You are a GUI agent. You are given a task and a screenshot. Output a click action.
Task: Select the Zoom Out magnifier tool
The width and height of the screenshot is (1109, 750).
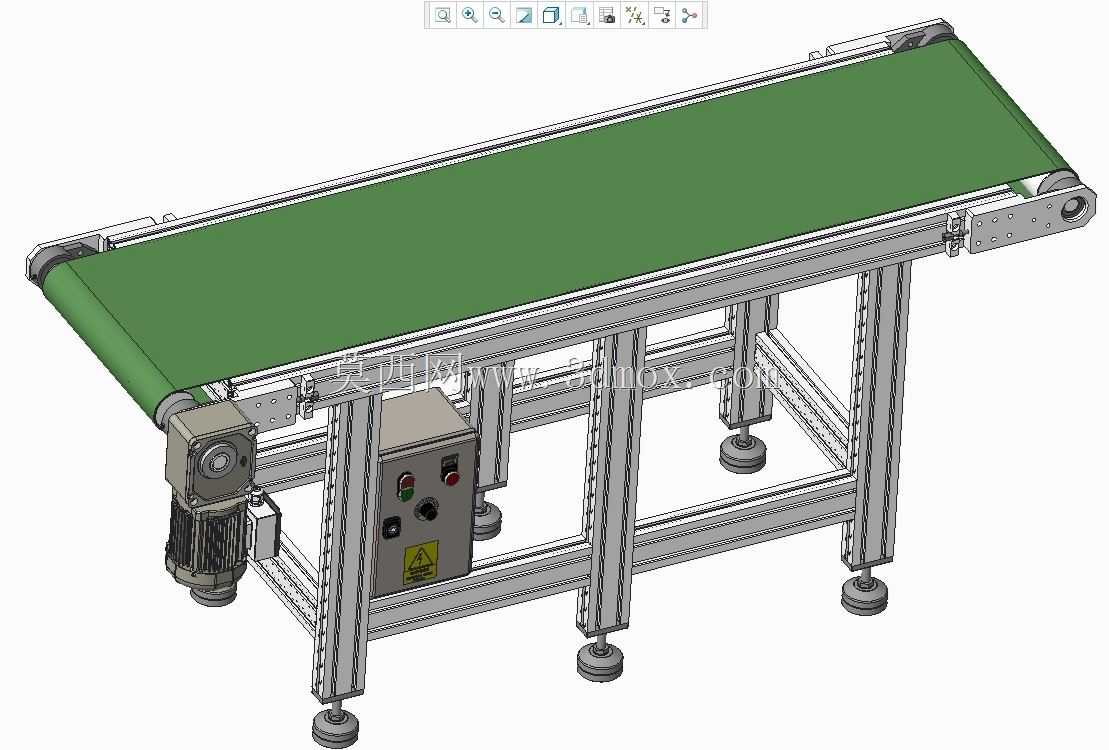[x=497, y=16]
